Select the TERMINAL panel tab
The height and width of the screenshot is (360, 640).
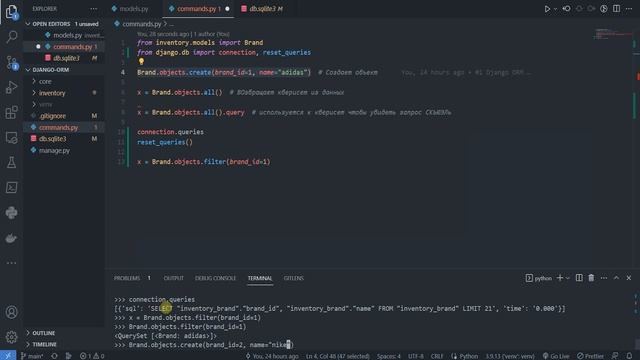pyautogui.click(x=260, y=278)
